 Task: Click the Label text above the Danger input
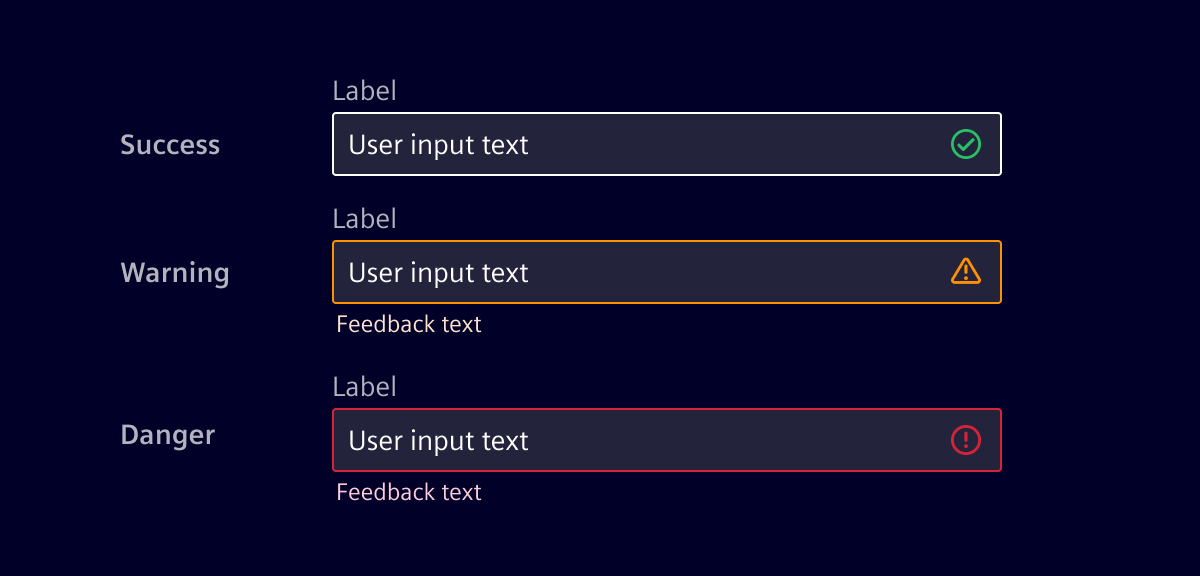click(364, 387)
